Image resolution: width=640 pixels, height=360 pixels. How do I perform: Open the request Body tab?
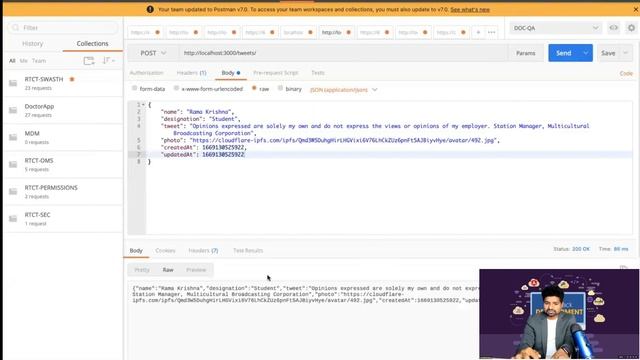[231, 73]
